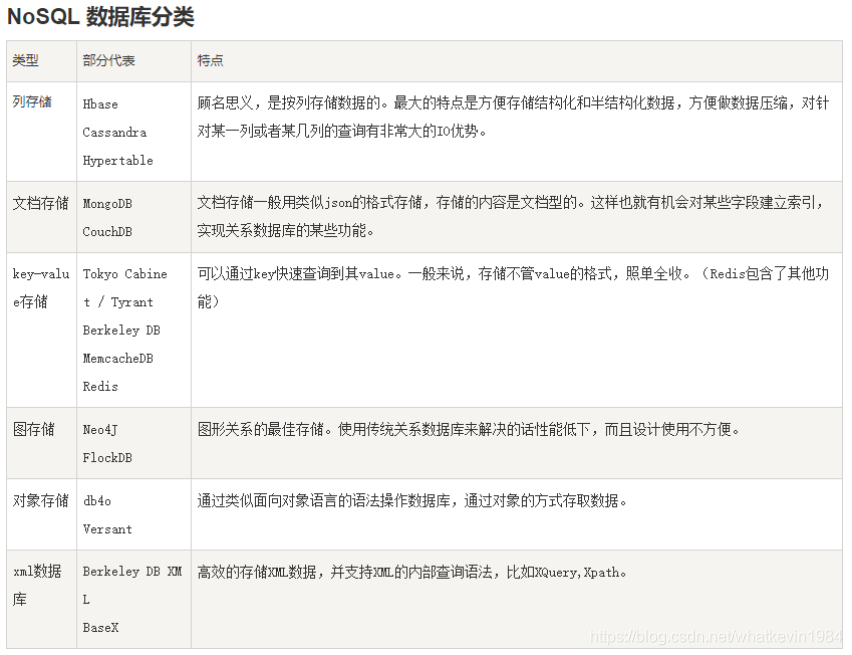Click the 'Berkeley DB' key-value entry
This screenshot has height=655, width=852.
pyautogui.click(x=121, y=330)
